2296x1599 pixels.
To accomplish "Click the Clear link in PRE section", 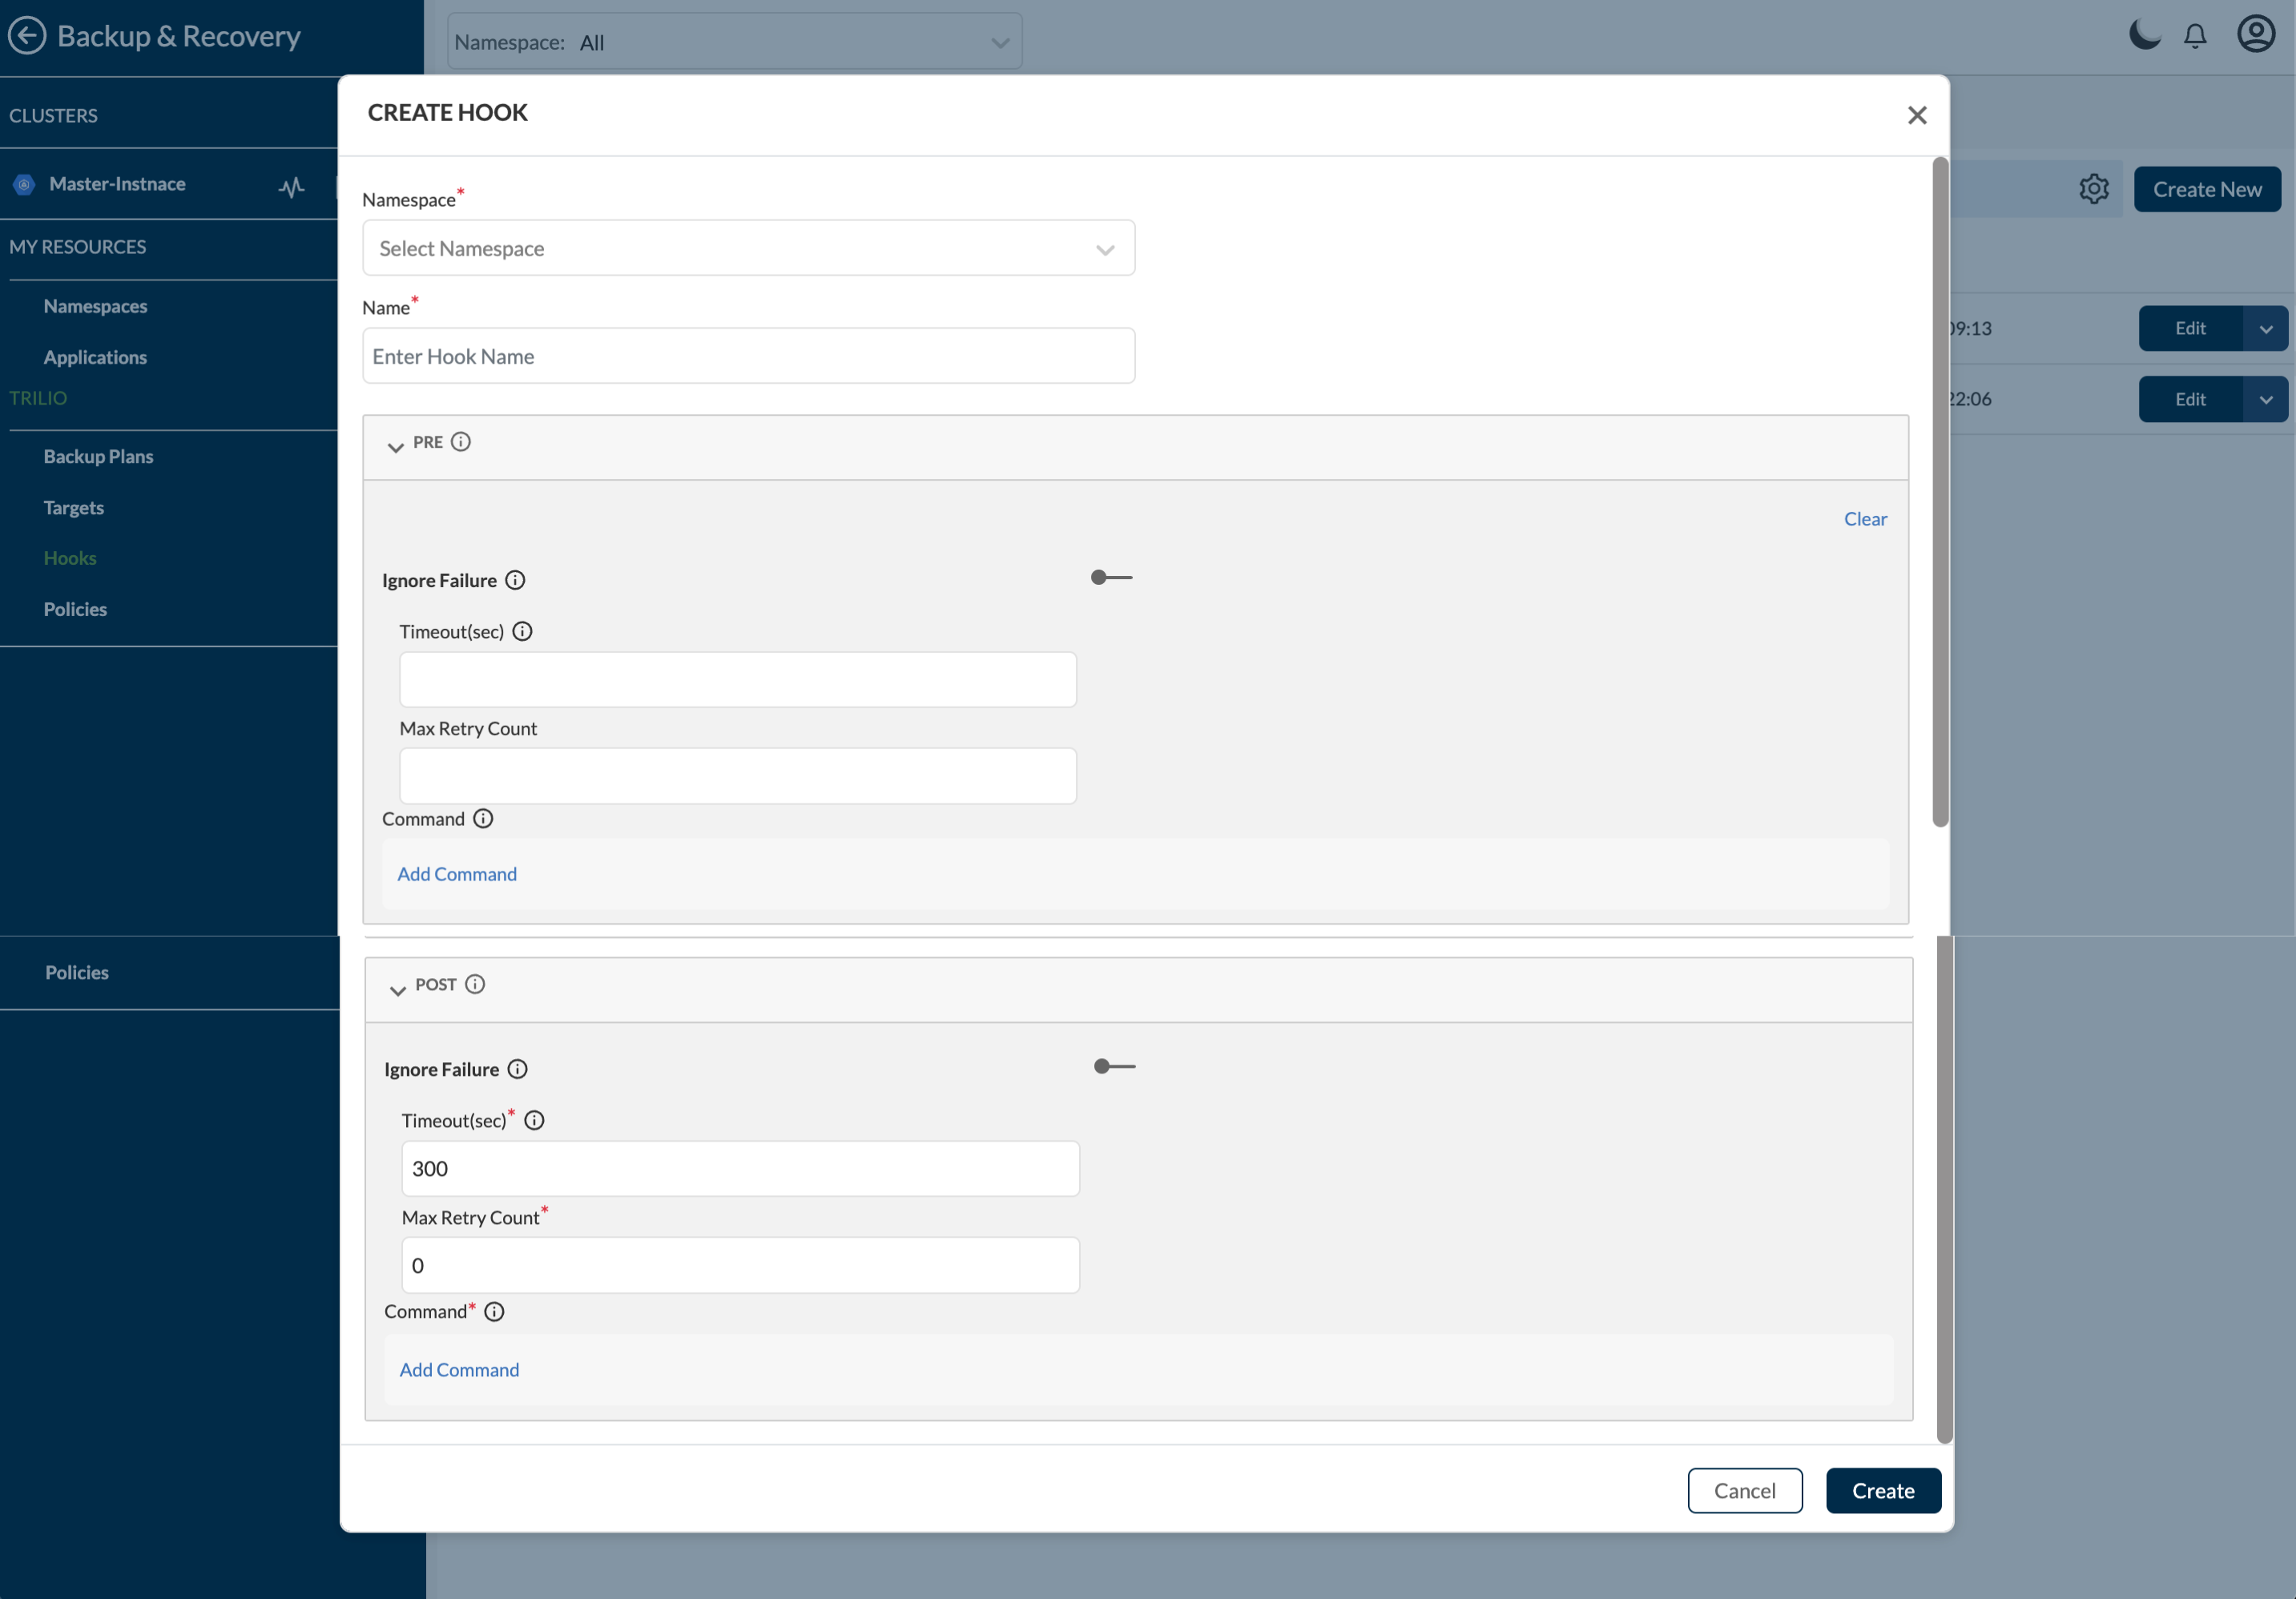I will 1865,518.
